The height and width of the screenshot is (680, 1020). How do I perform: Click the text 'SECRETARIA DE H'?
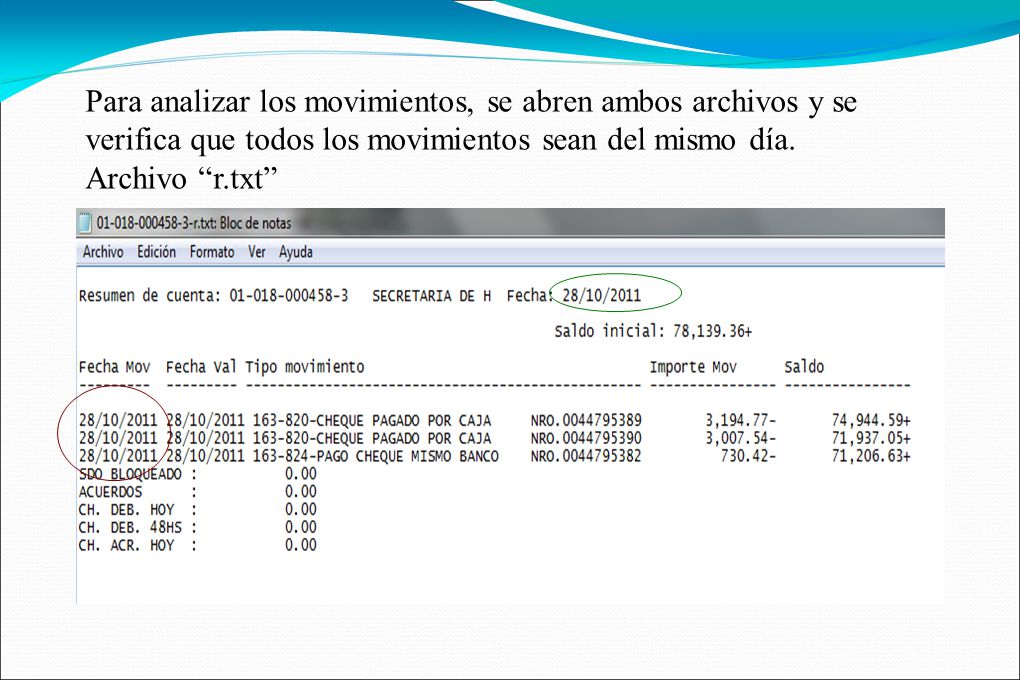tap(431, 296)
